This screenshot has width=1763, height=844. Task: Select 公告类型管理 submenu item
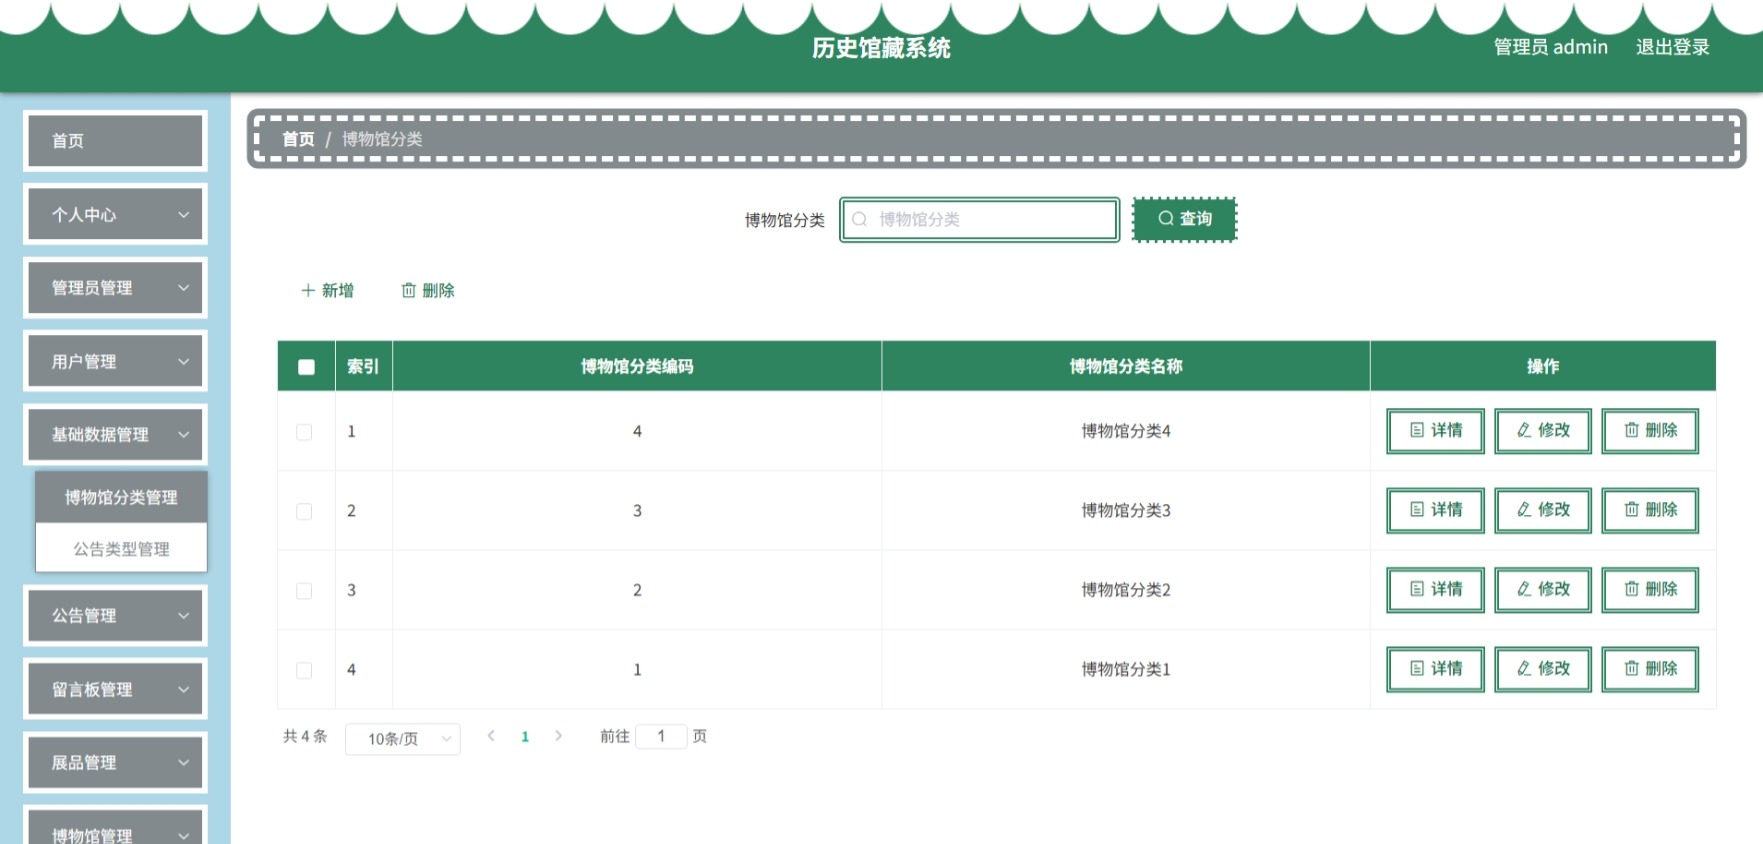[121, 548]
